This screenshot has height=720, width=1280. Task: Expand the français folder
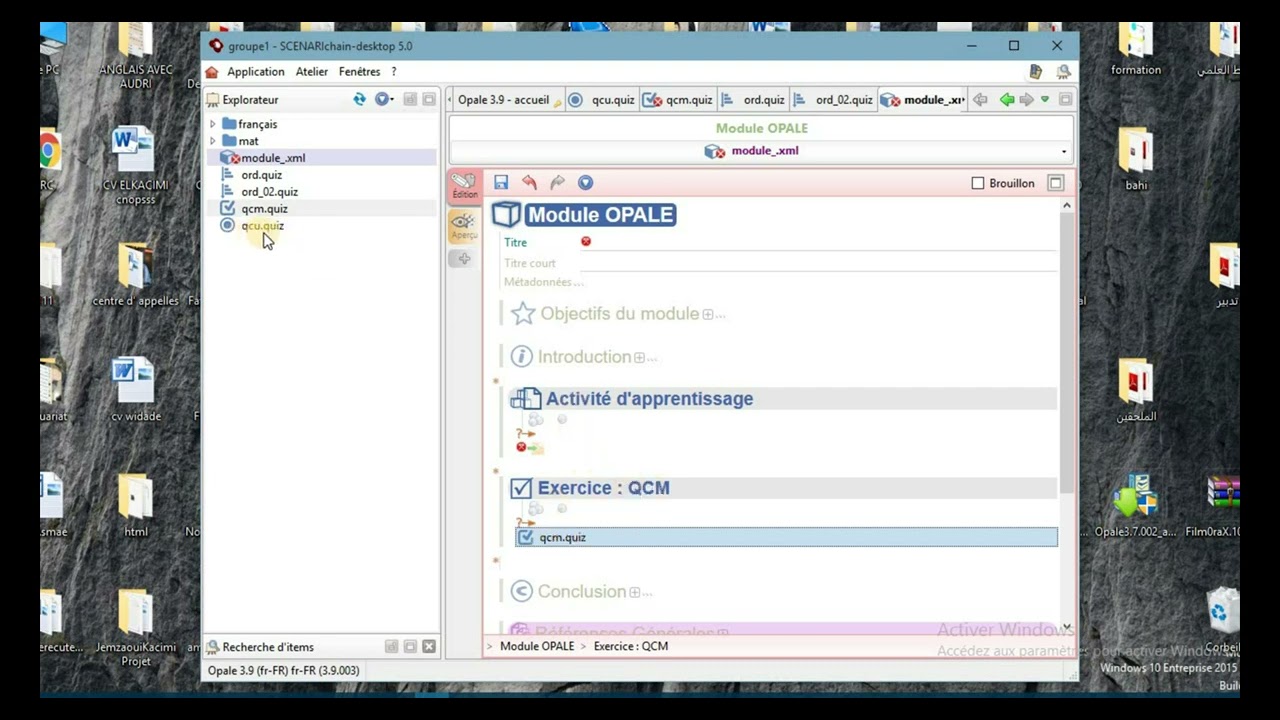click(212, 124)
